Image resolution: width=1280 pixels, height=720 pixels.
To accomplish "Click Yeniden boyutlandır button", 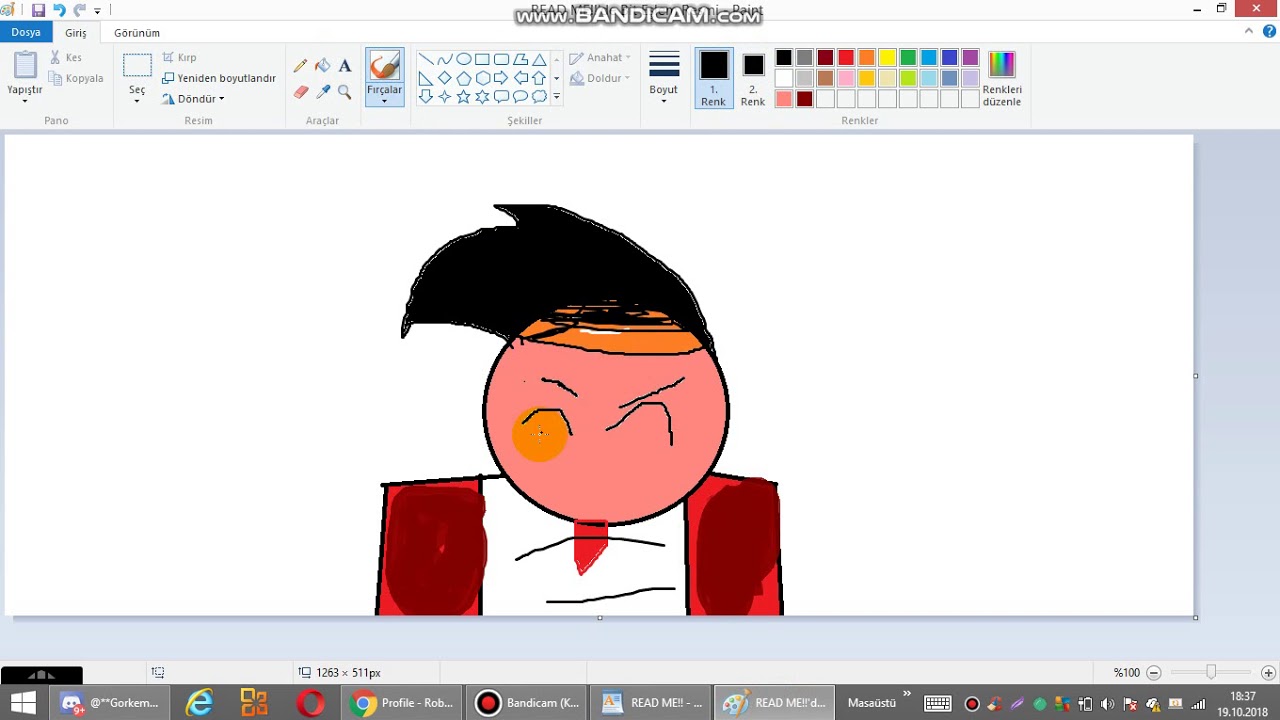I will 219,78.
